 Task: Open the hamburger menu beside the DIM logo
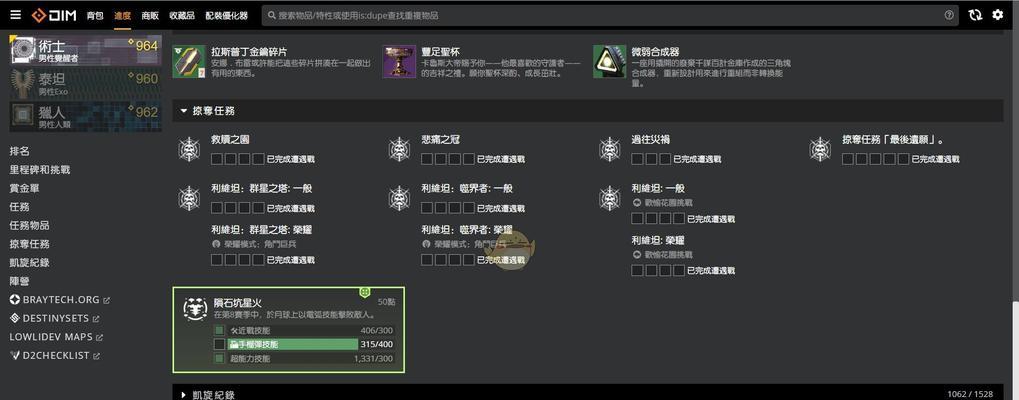click(16, 15)
